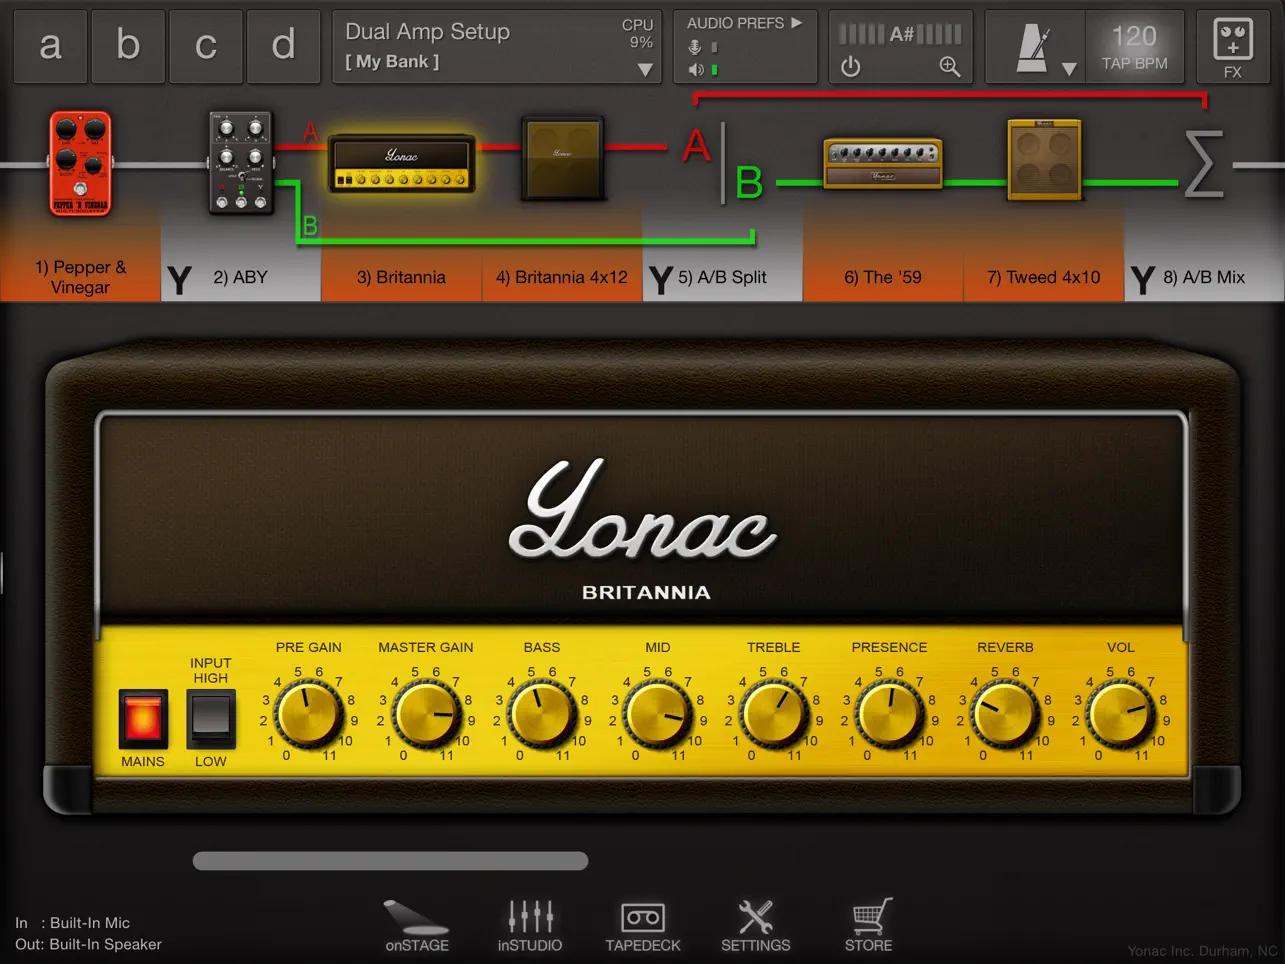1285x964 pixels.
Task: Expand the preset list dropdown arrow
Action: 645,70
